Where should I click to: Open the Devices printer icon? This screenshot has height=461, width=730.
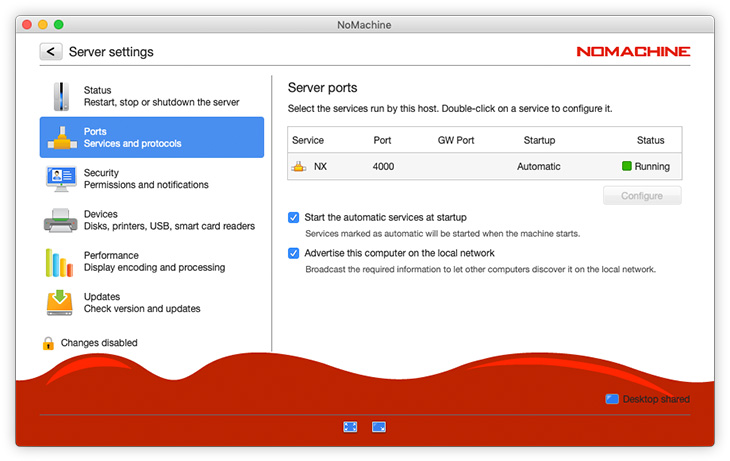tap(61, 221)
